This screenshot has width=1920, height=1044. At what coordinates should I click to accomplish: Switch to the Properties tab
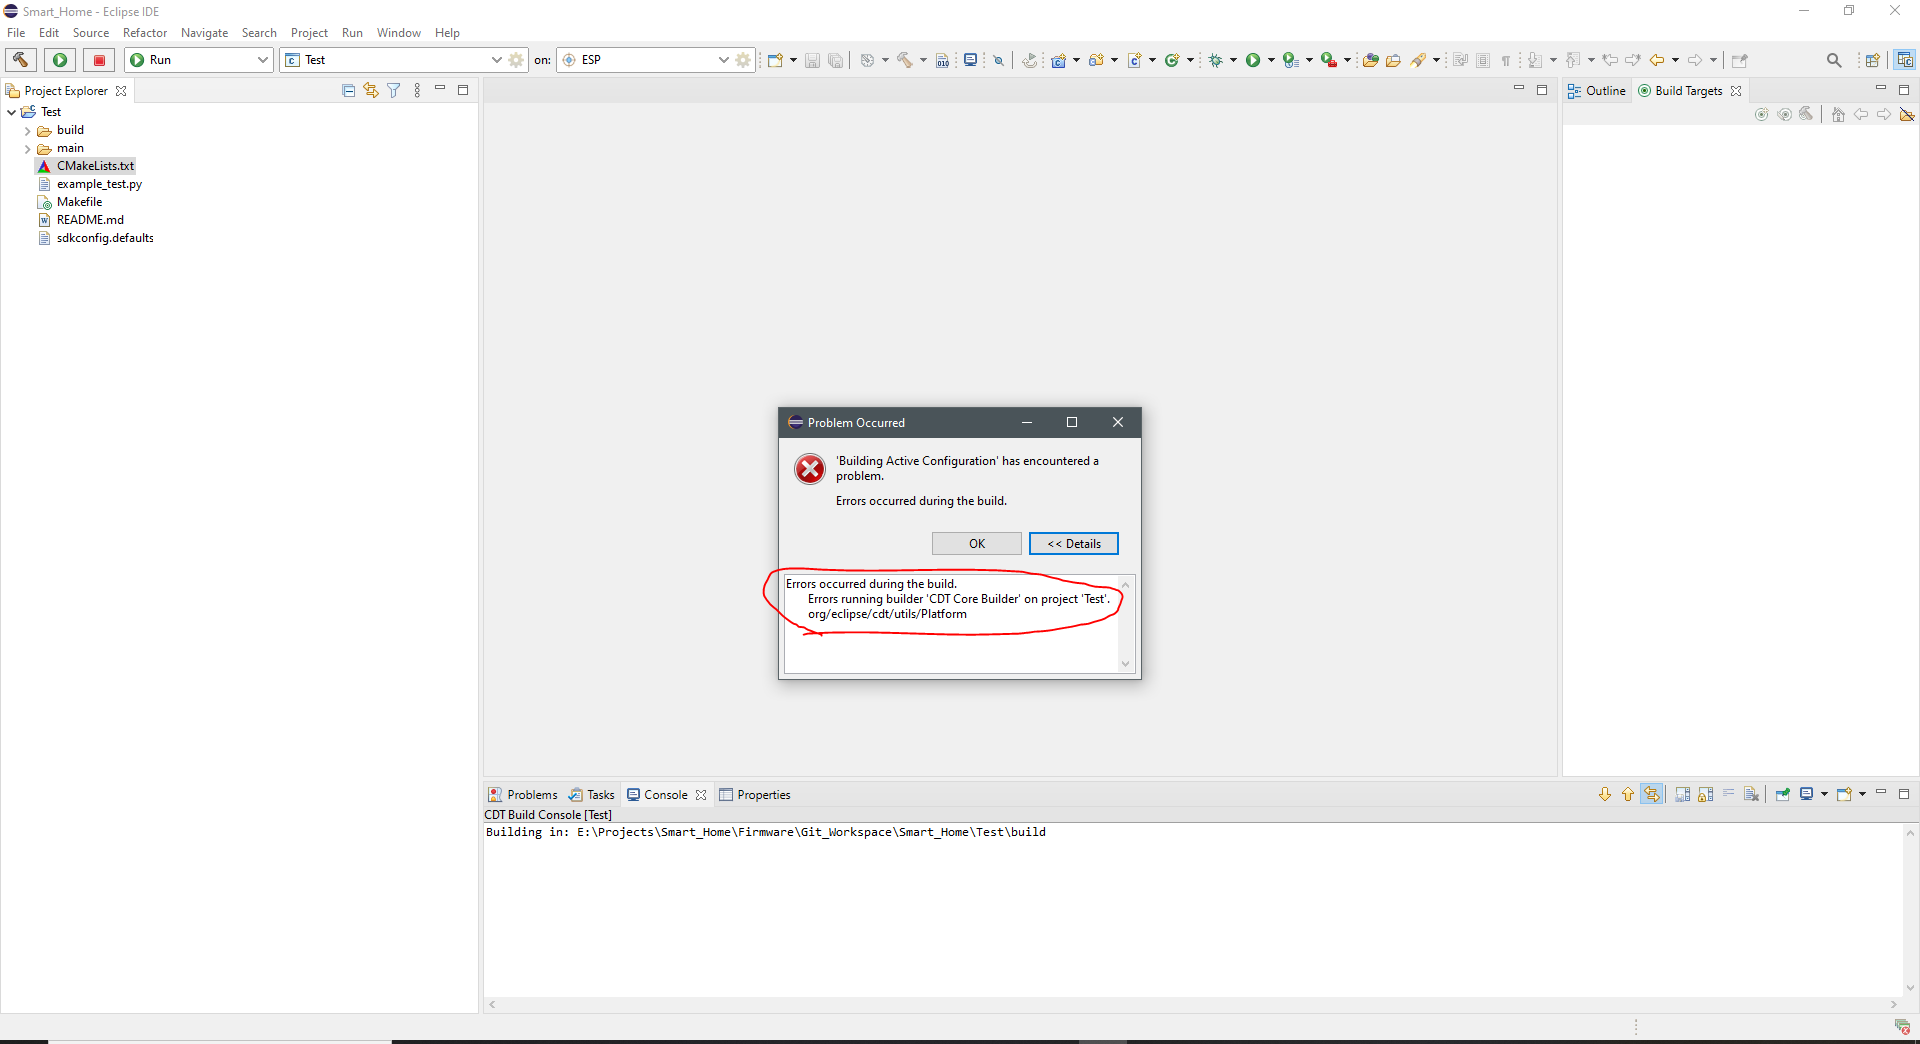click(x=755, y=795)
